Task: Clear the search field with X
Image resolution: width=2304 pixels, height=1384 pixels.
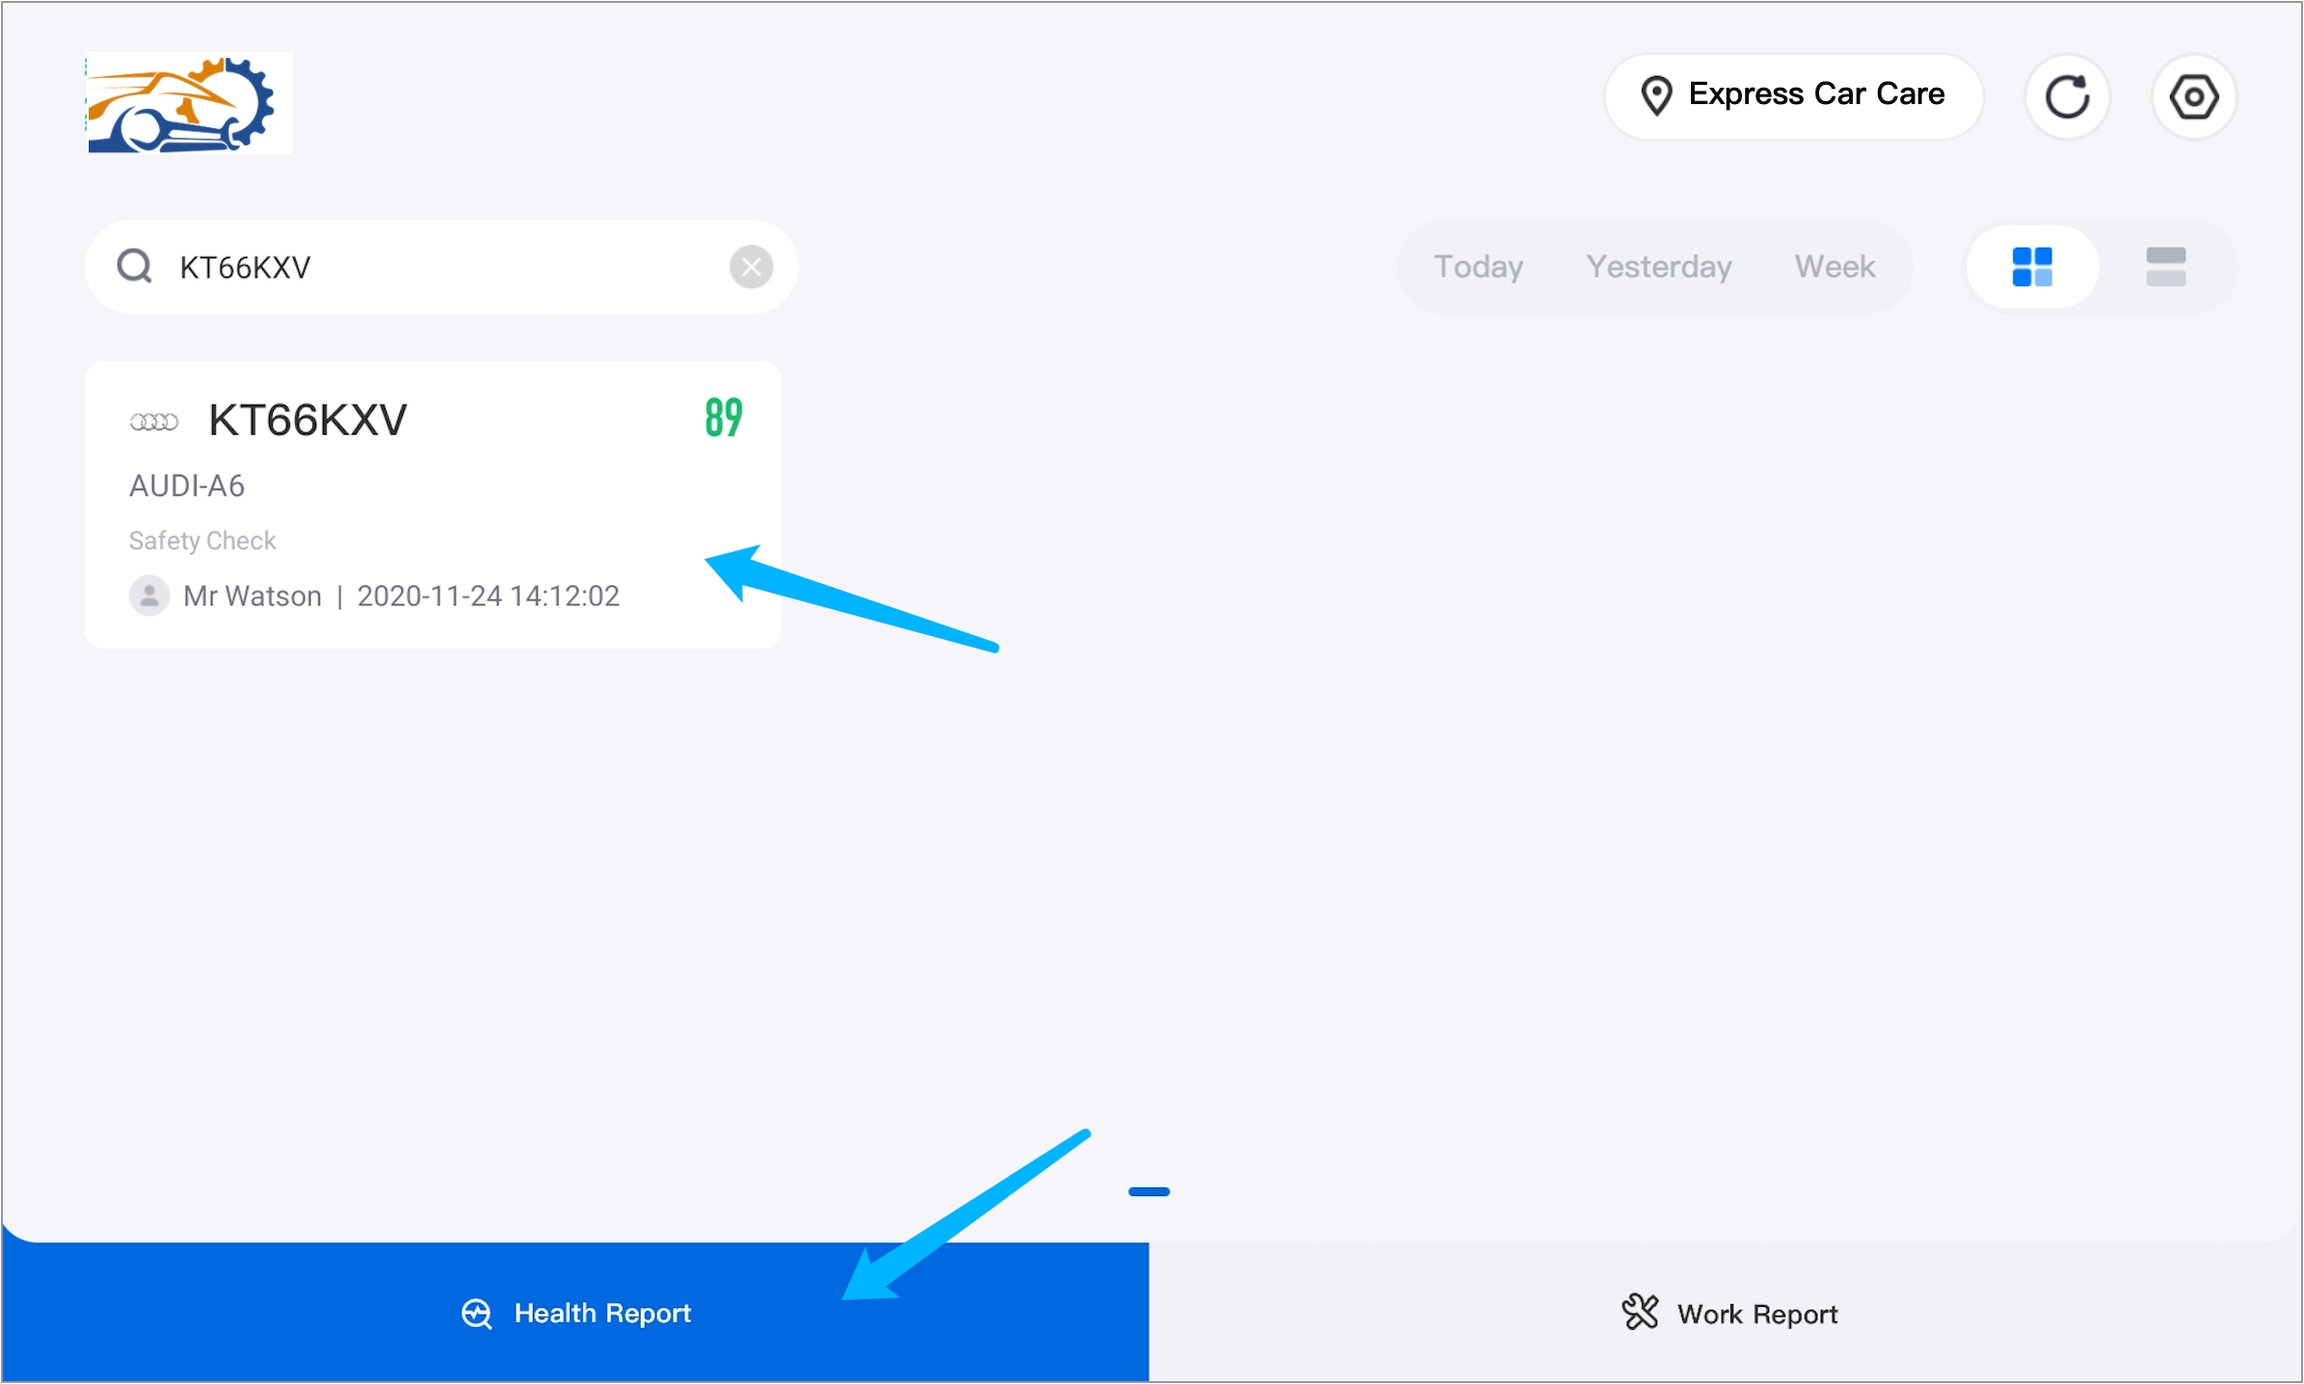Action: pos(750,267)
